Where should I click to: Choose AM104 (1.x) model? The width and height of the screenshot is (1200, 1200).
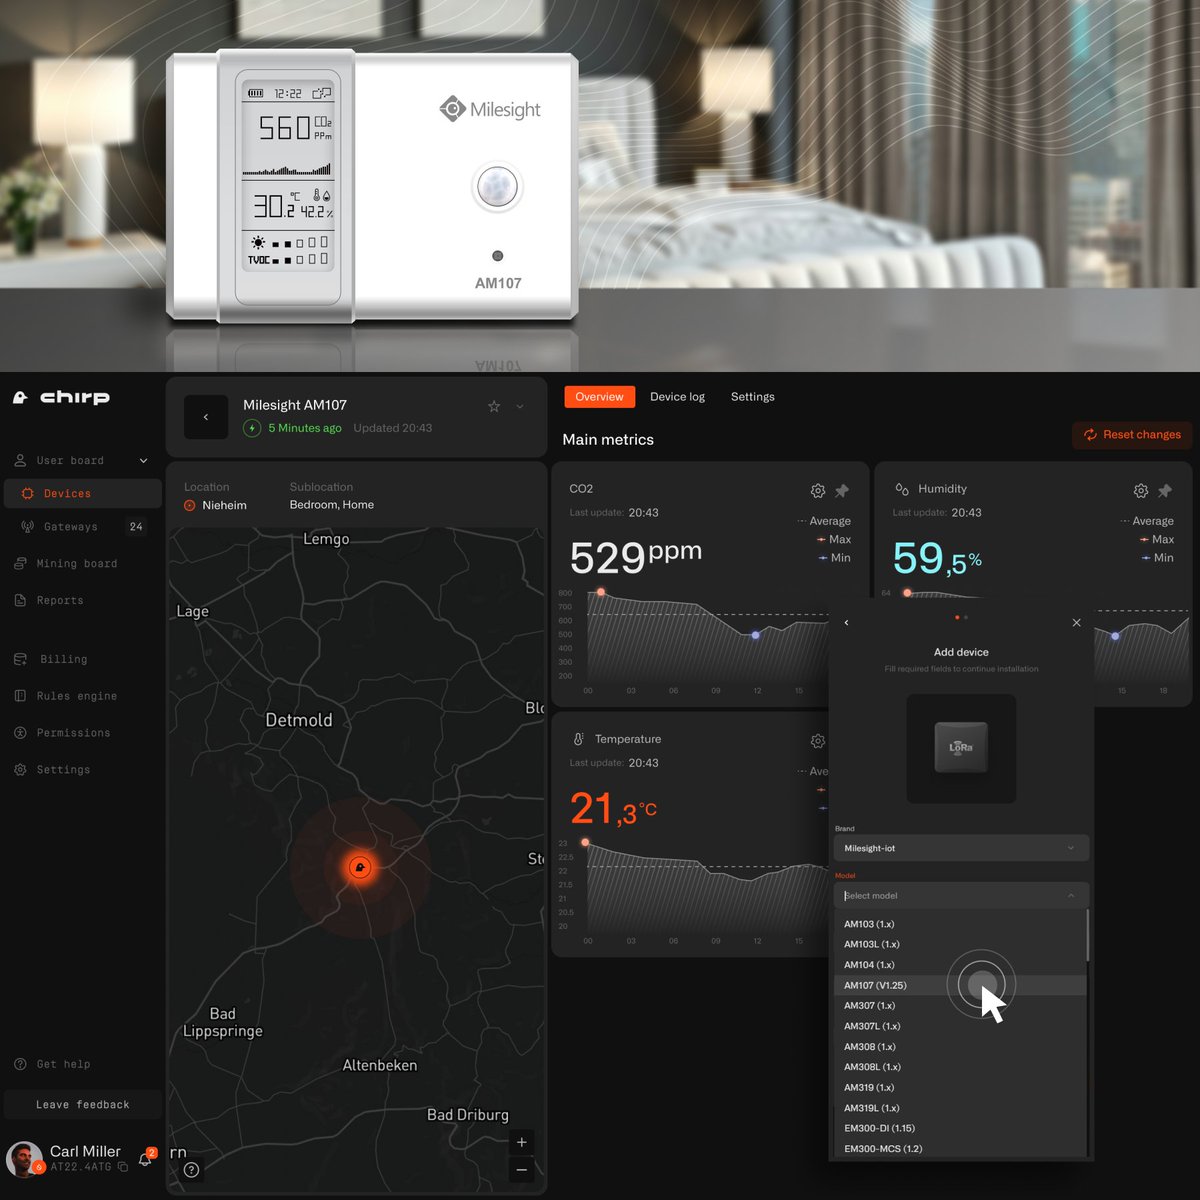(x=960, y=965)
